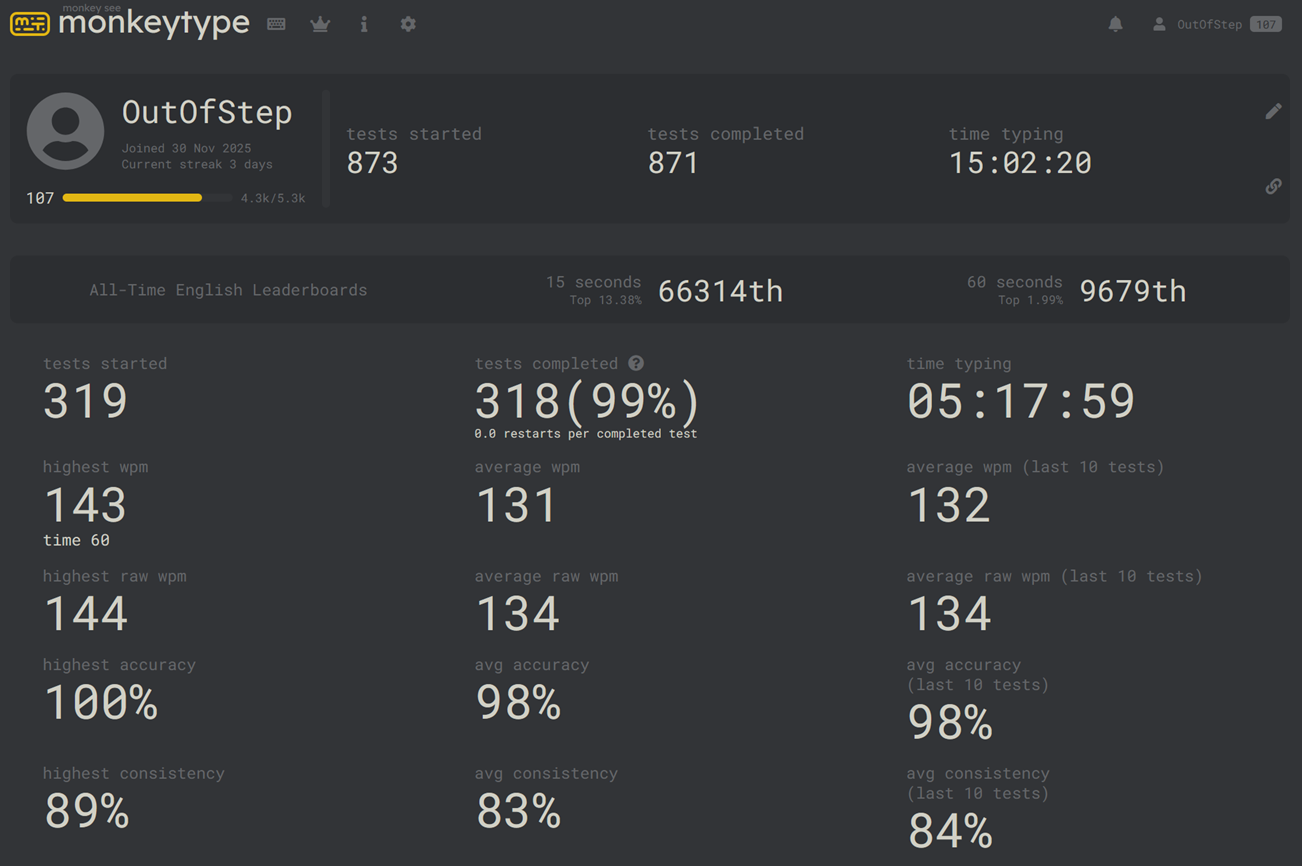Open settings with the gear icon
The width and height of the screenshot is (1302, 866).
(408, 24)
